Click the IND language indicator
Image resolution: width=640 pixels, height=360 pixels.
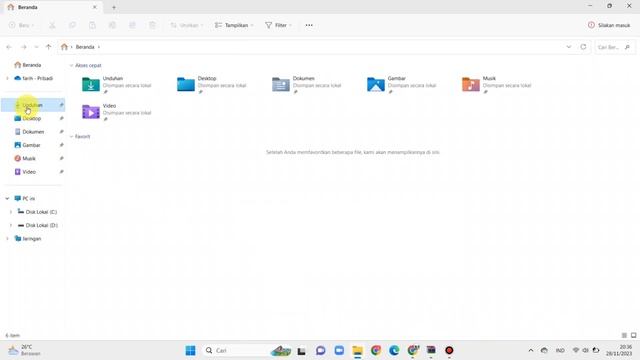point(560,350)
